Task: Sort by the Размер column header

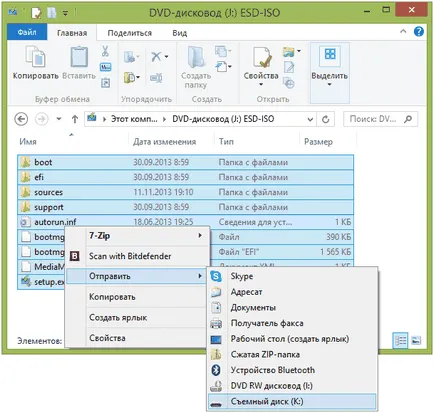Action: point(318,142)
